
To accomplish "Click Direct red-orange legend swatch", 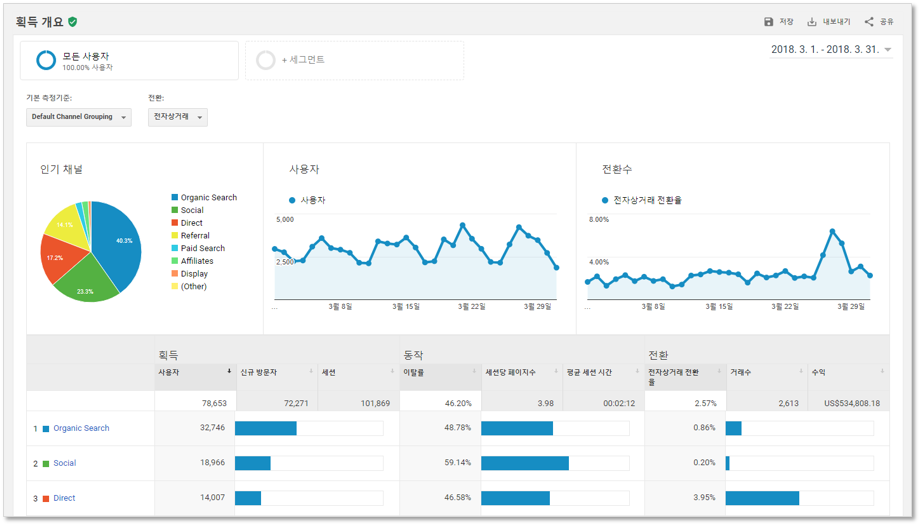I will pos(174,223).
